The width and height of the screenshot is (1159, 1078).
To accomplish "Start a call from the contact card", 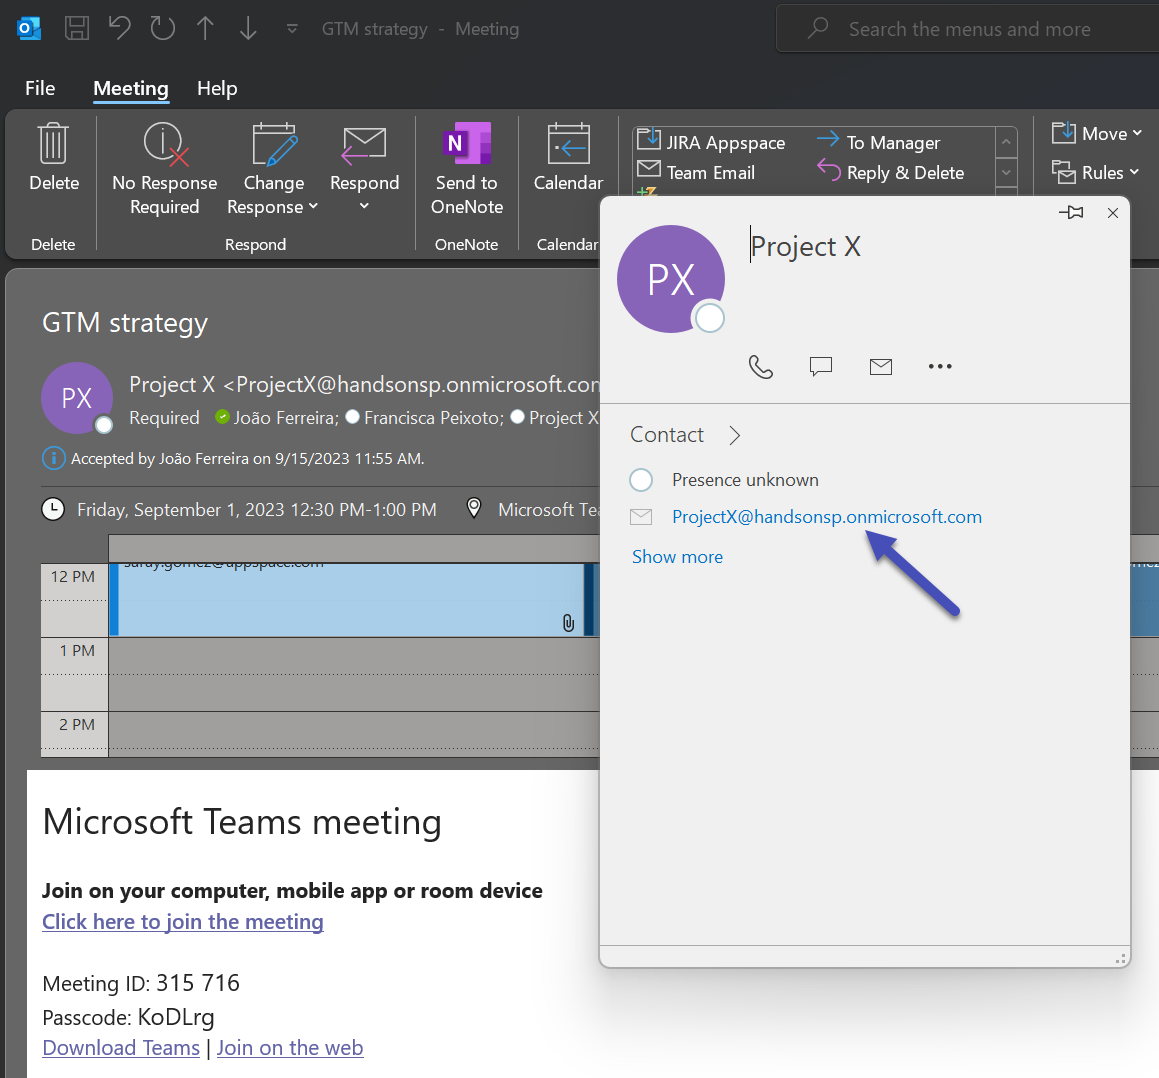I will click(761, 366).
